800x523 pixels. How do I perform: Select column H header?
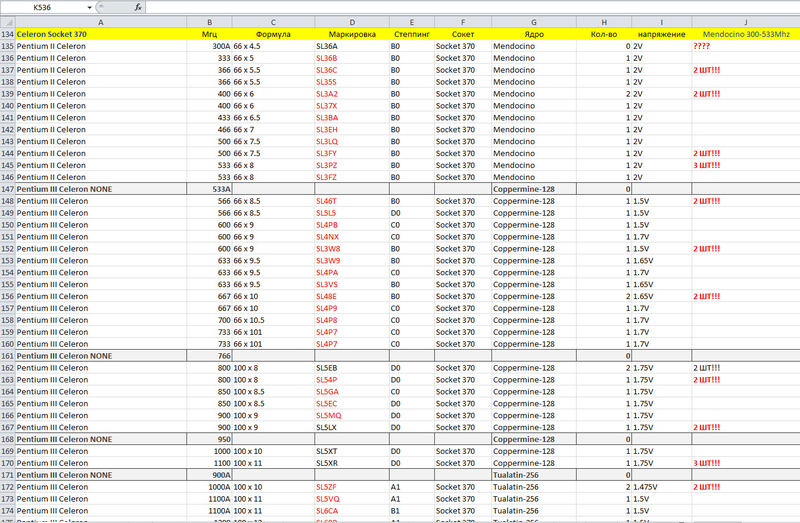pyautogui.click(x=604, y=22)
